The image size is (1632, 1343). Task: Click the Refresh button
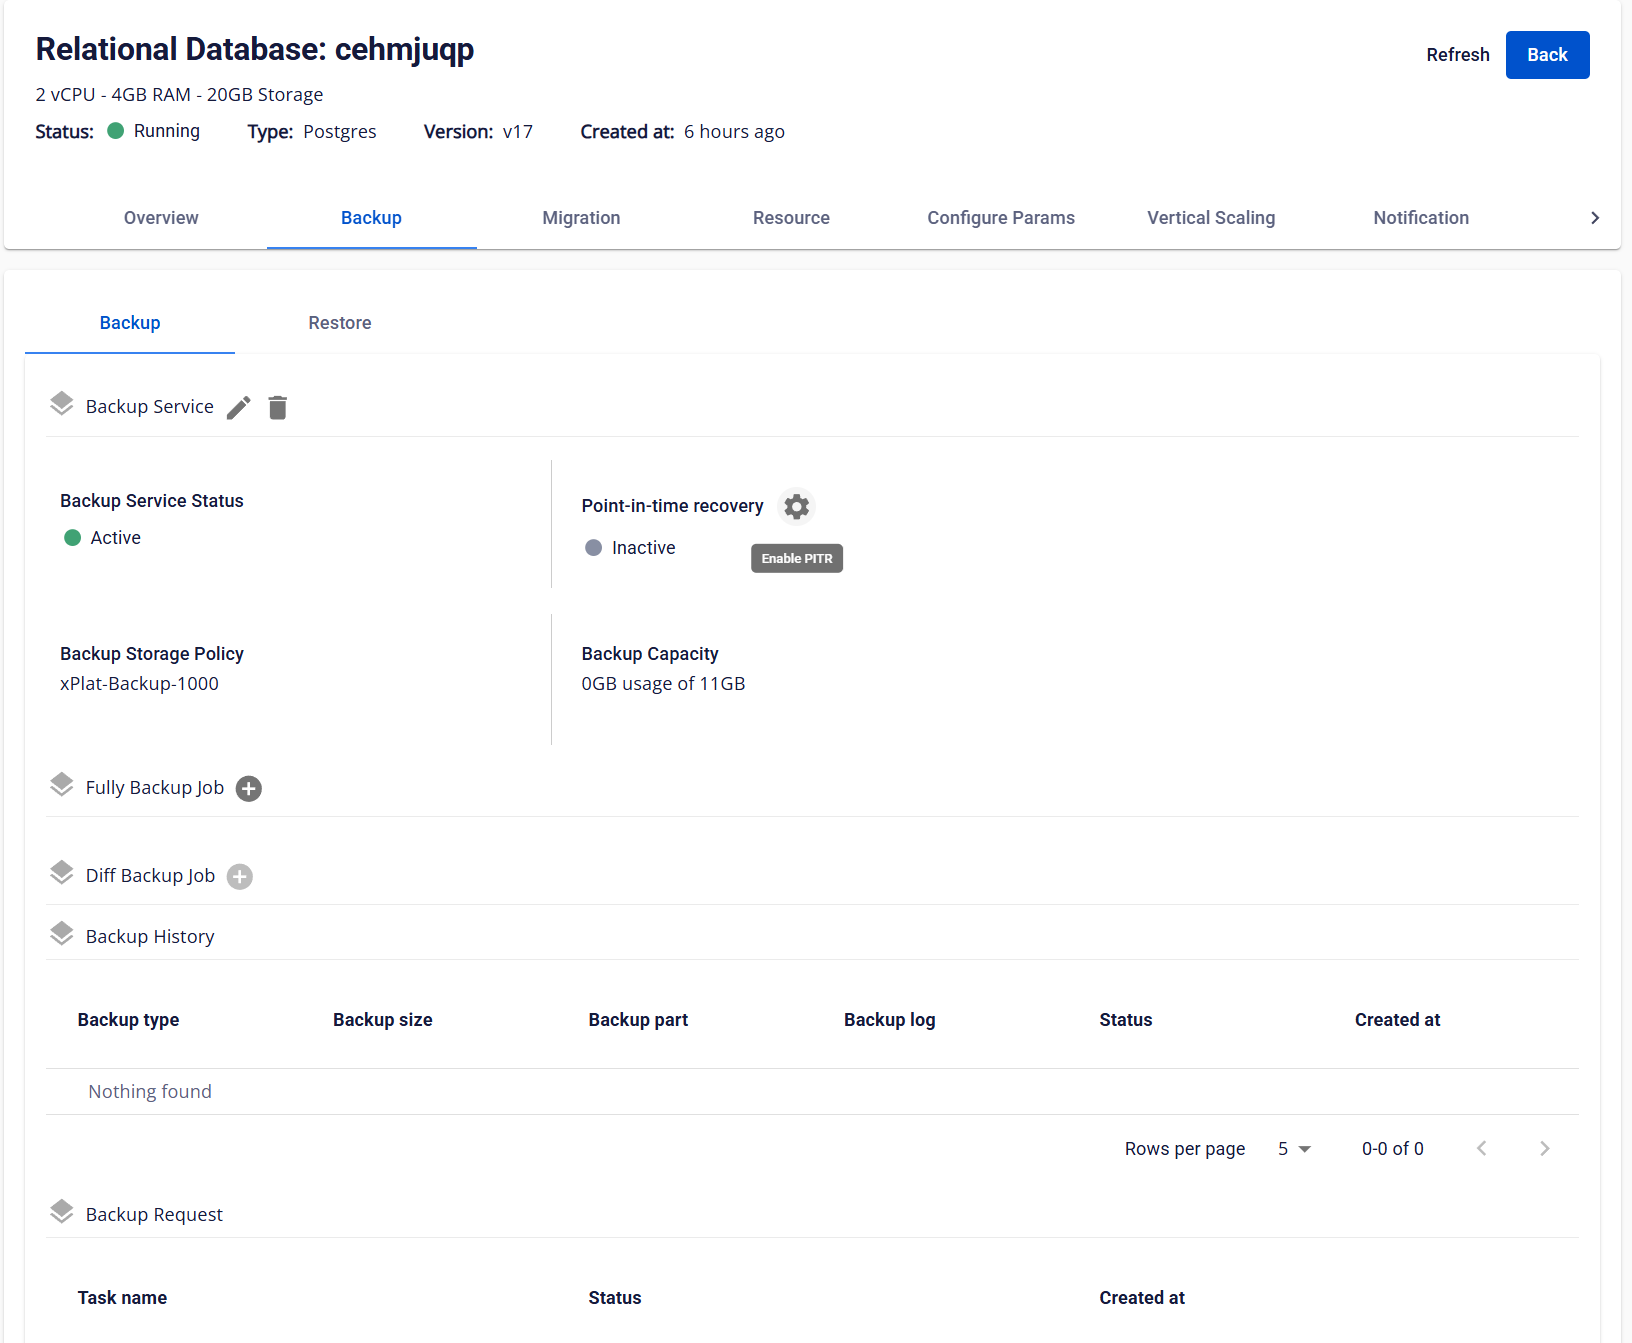(1457, 55)
